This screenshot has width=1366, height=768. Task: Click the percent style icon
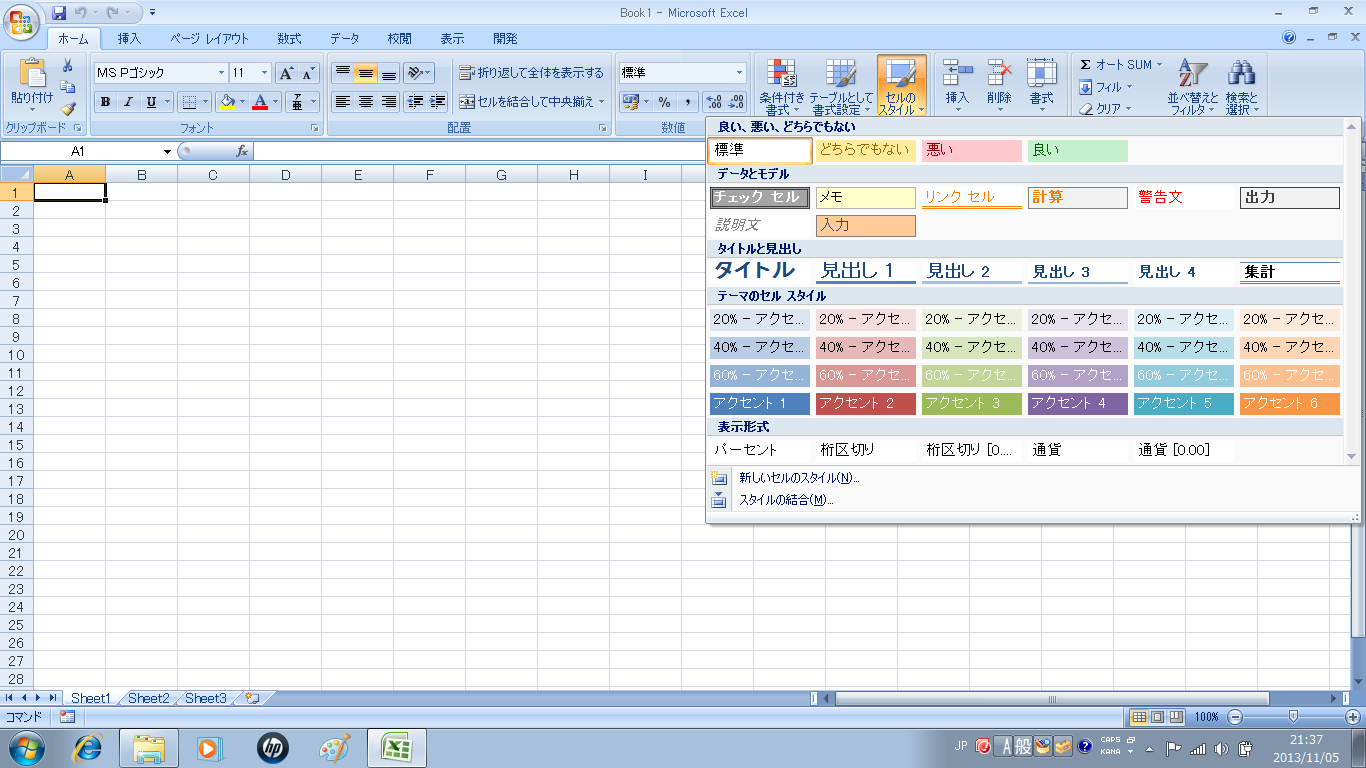(x=663, y=102)
